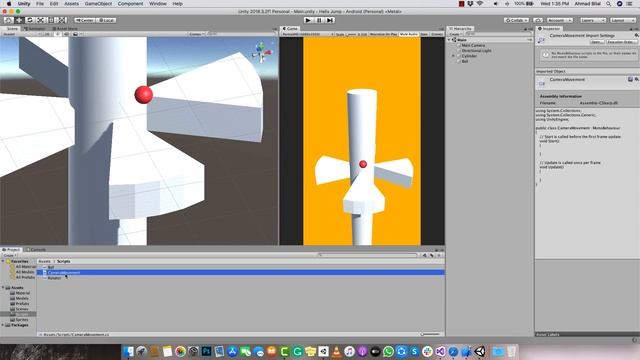Screen dimensions: 640x360
Task: Click the Hierarchy search field
Action: pyautogui.click(x=498, y=34)
